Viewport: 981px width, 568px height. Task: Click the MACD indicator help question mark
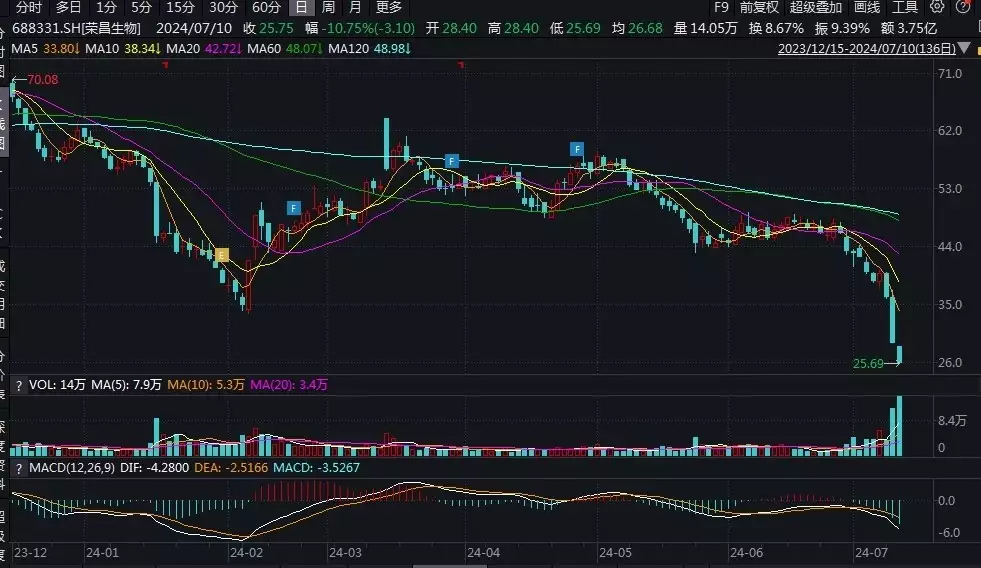19,468
